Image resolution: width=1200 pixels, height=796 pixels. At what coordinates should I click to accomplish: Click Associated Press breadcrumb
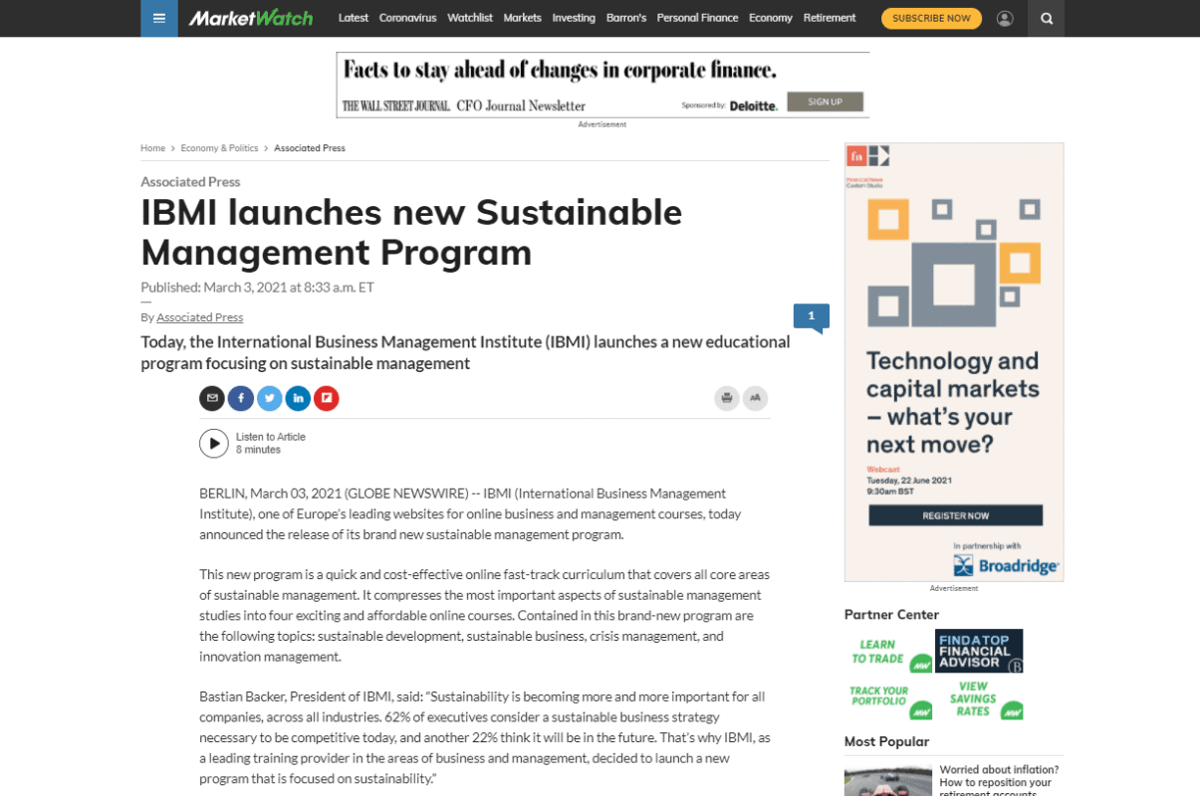[309, 148]
